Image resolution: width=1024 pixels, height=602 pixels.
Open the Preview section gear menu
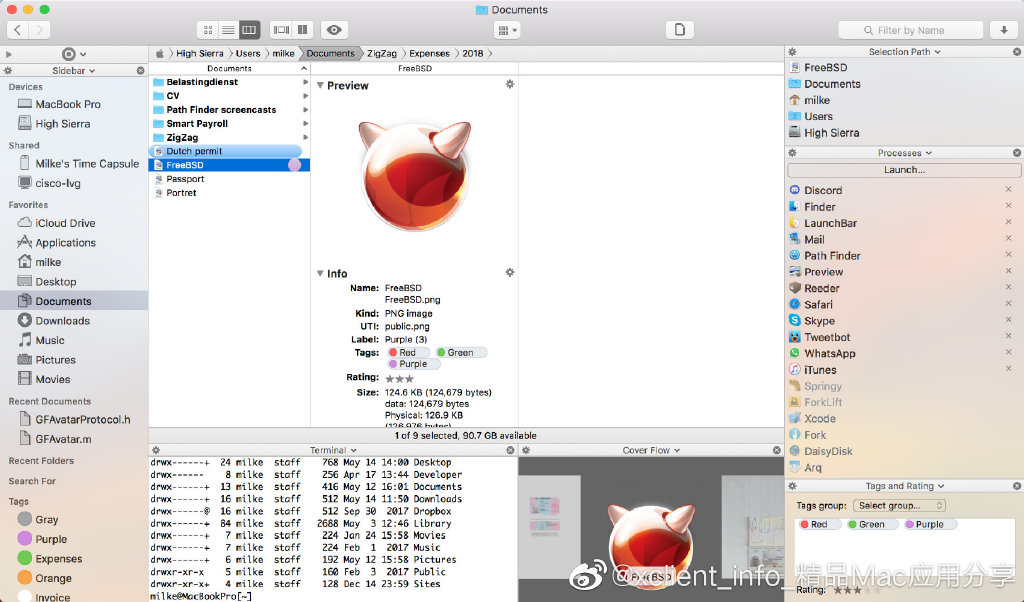click(x=510, y=84)
